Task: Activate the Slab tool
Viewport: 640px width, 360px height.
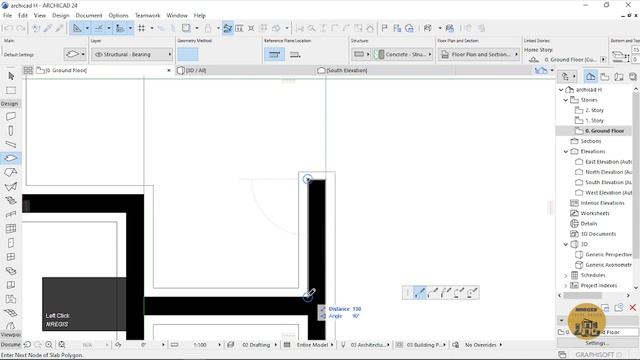Action: (x=11, y=158)
